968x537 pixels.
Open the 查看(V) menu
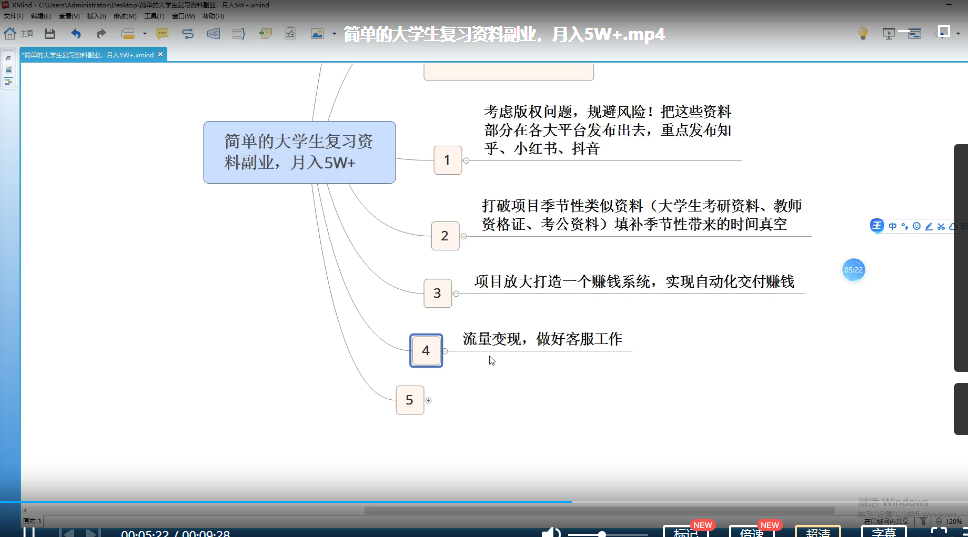click(69, 16)
